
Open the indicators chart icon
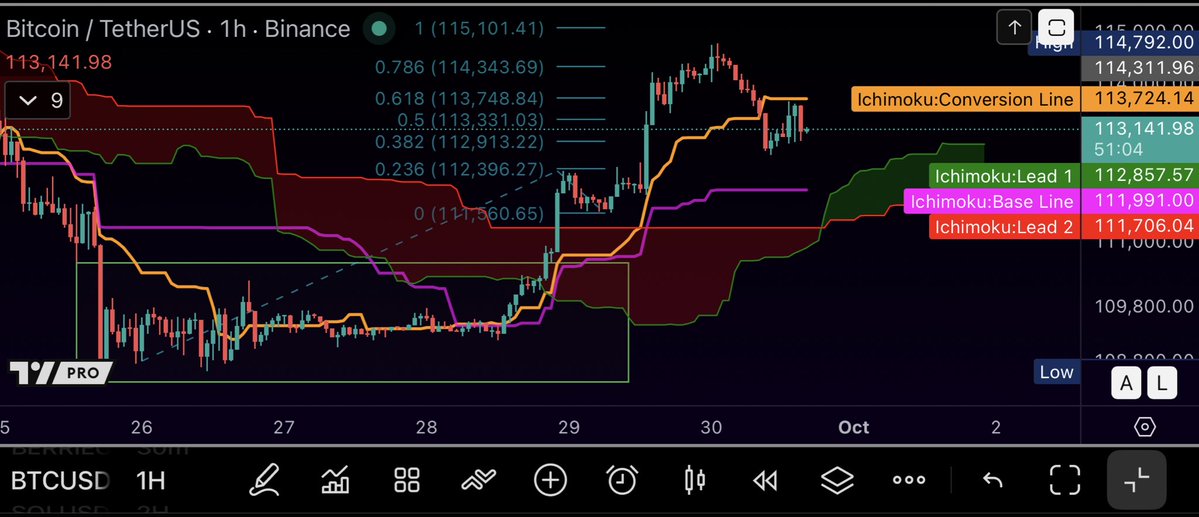pos(336,480)
